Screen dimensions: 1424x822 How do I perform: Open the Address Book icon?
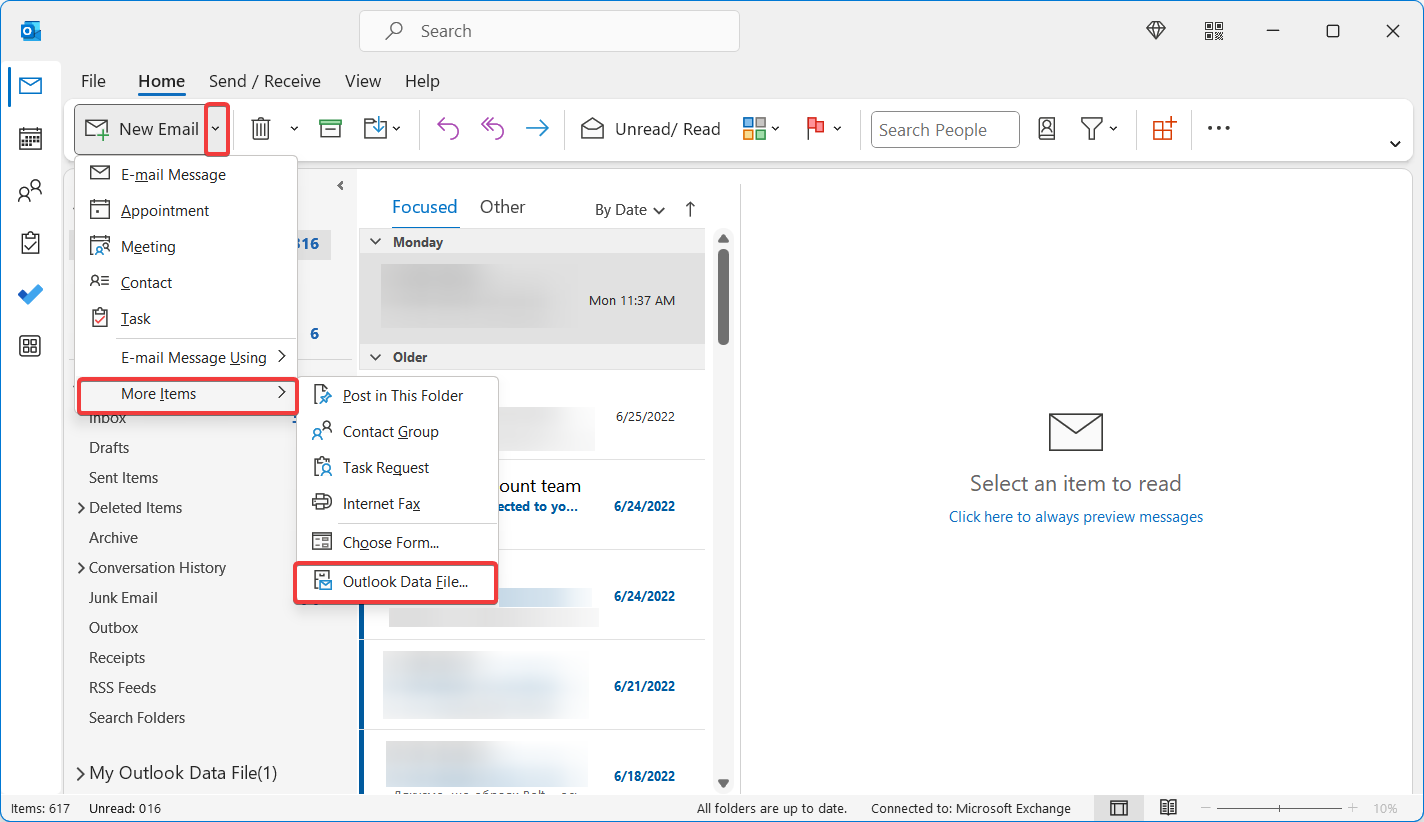pos(1047,128)
